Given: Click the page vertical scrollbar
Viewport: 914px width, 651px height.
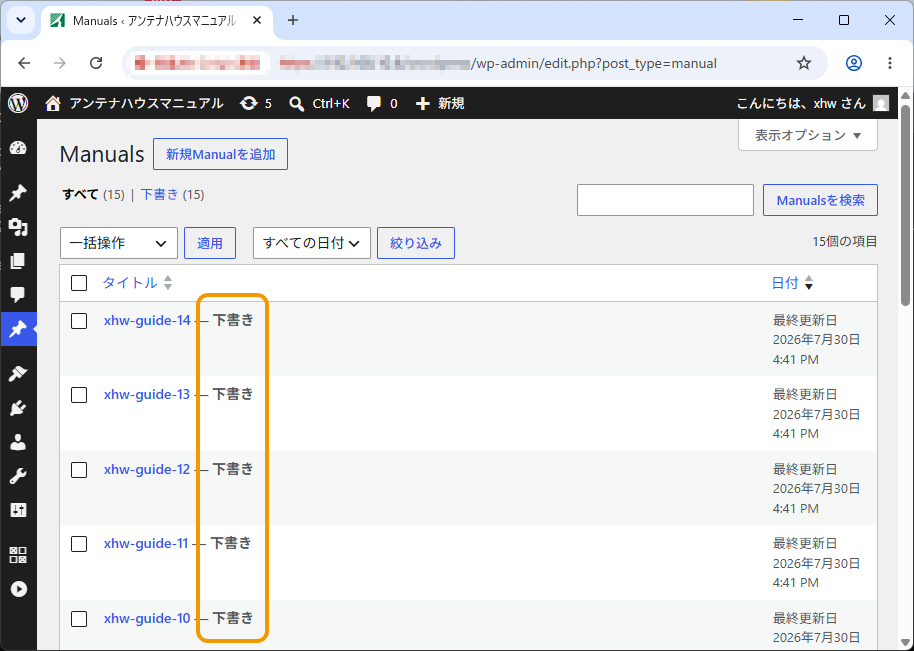Looking at the screenshot, I should 905,206.
